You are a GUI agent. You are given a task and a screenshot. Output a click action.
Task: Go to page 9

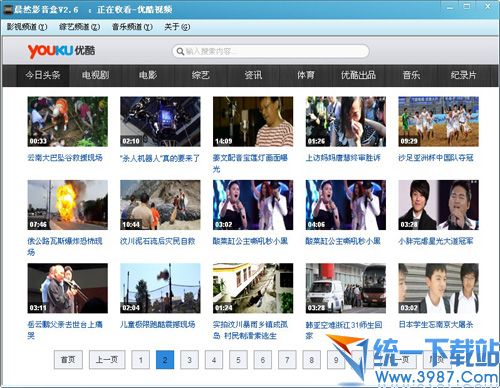[x=336, y=360]
